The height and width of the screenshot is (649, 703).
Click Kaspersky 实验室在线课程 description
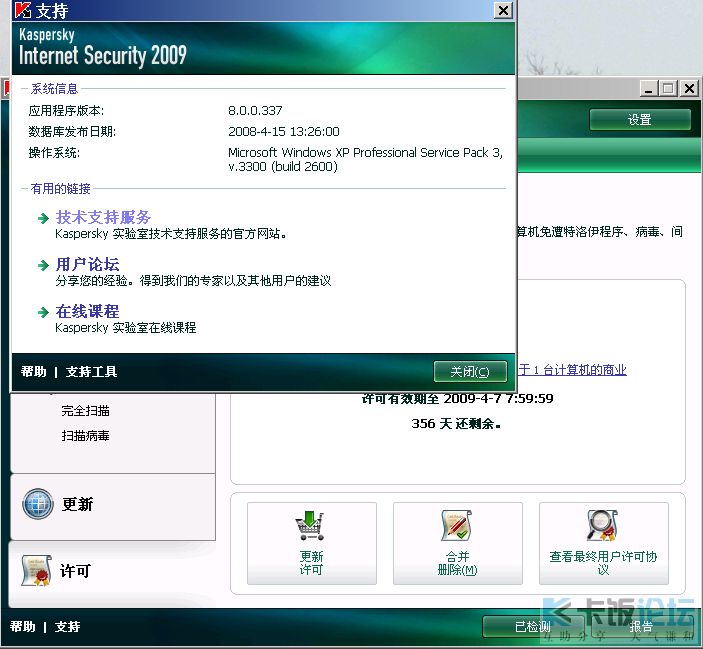click(126, 328)
